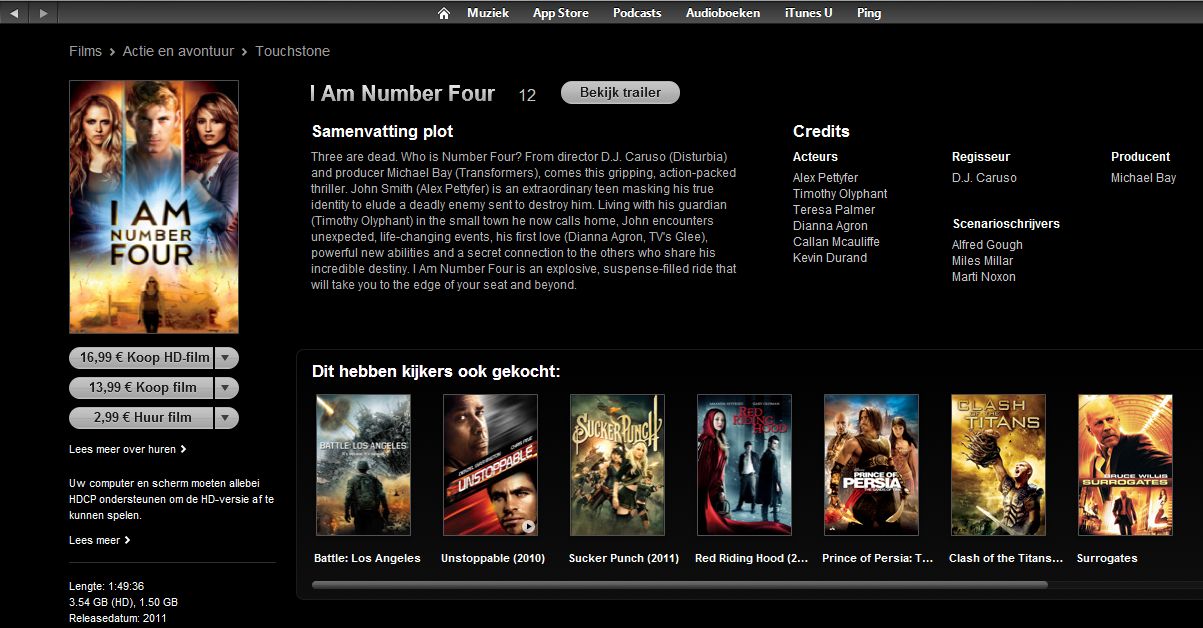Buy the HD film for 16,99 €
This screenshot has width=1203, height=628.
(142, 357)
